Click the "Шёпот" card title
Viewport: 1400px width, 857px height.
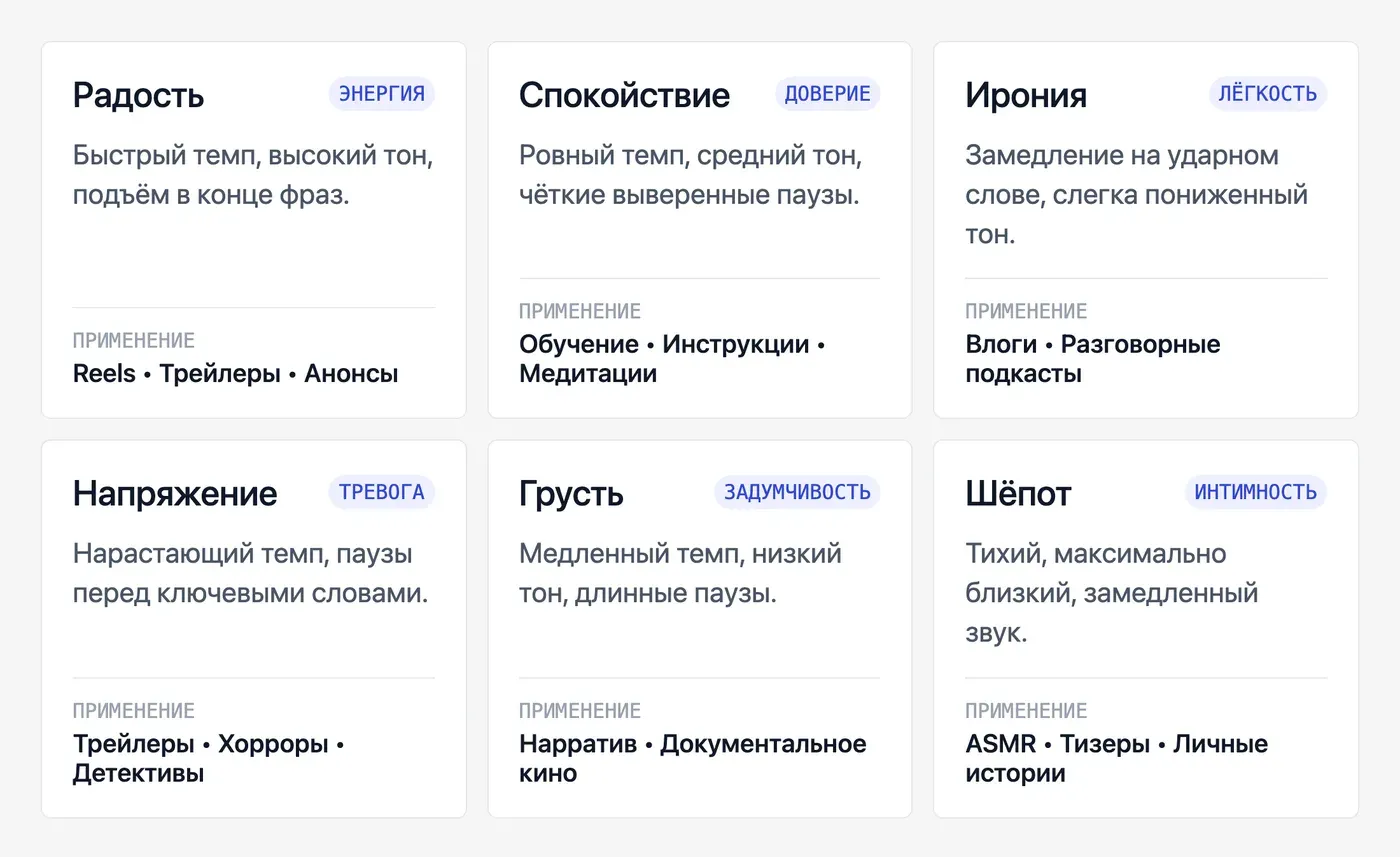click(1018, 493)
